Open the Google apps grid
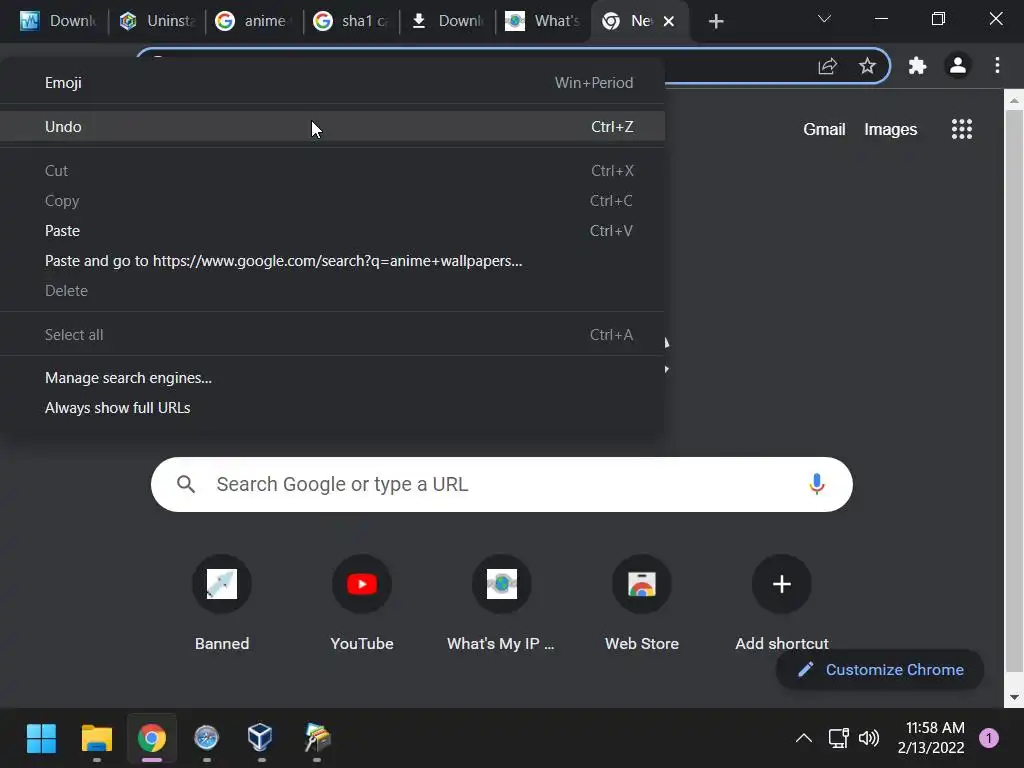 962,129
